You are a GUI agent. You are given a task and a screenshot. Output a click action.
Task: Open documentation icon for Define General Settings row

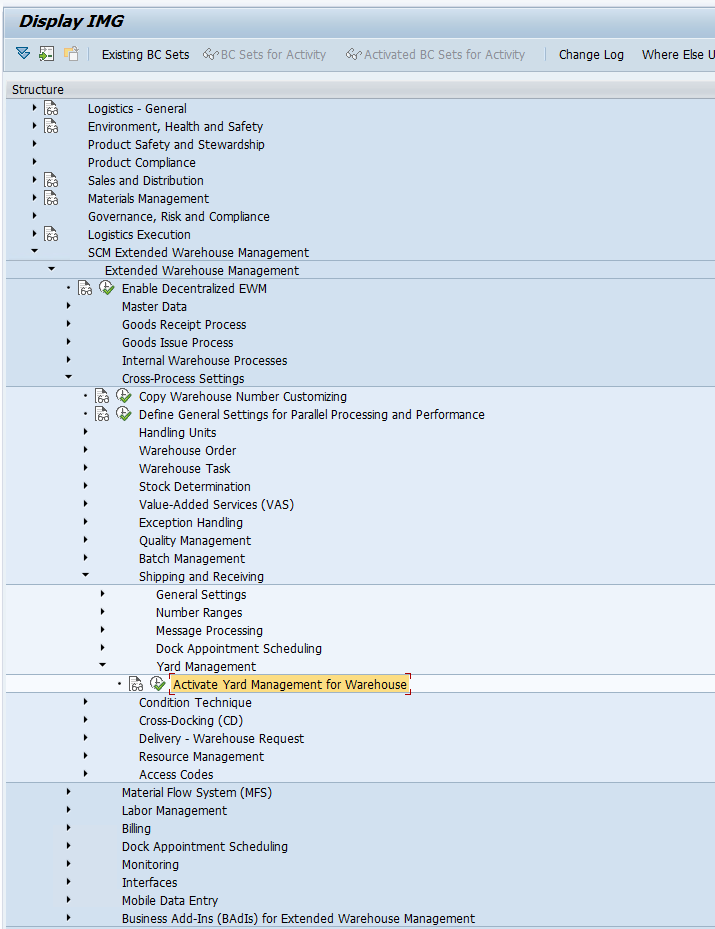102,414
